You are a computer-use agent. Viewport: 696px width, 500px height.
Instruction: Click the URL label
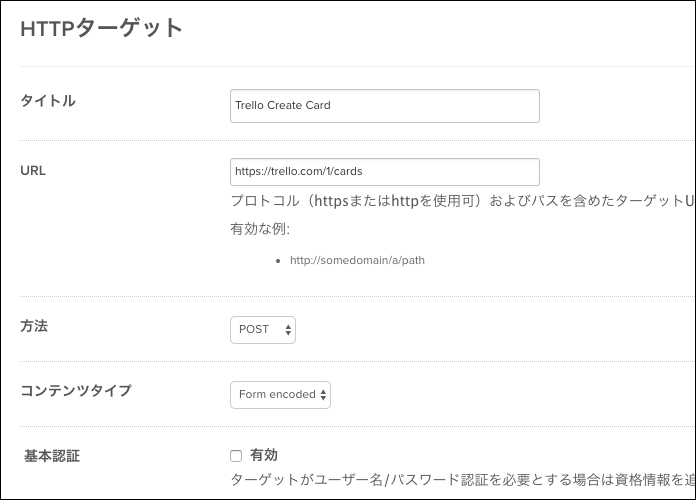click(x=33, y=171)
